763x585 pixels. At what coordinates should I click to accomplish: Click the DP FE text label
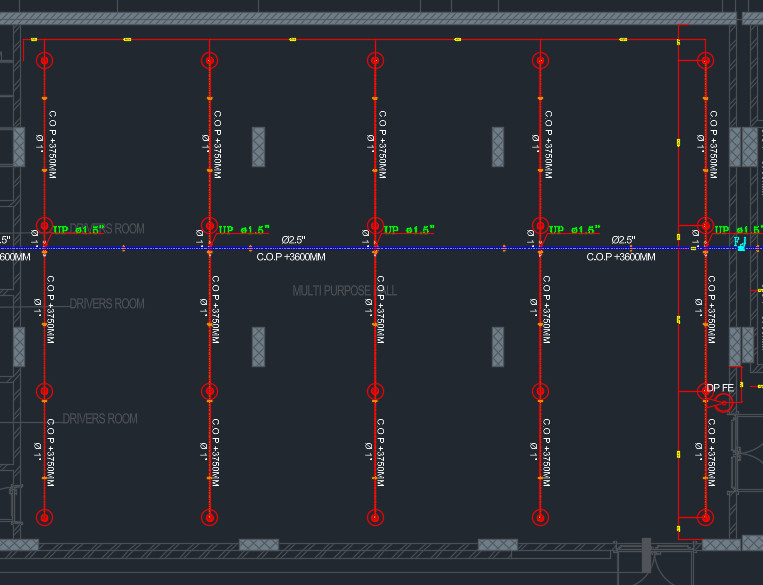pos(720,387)
